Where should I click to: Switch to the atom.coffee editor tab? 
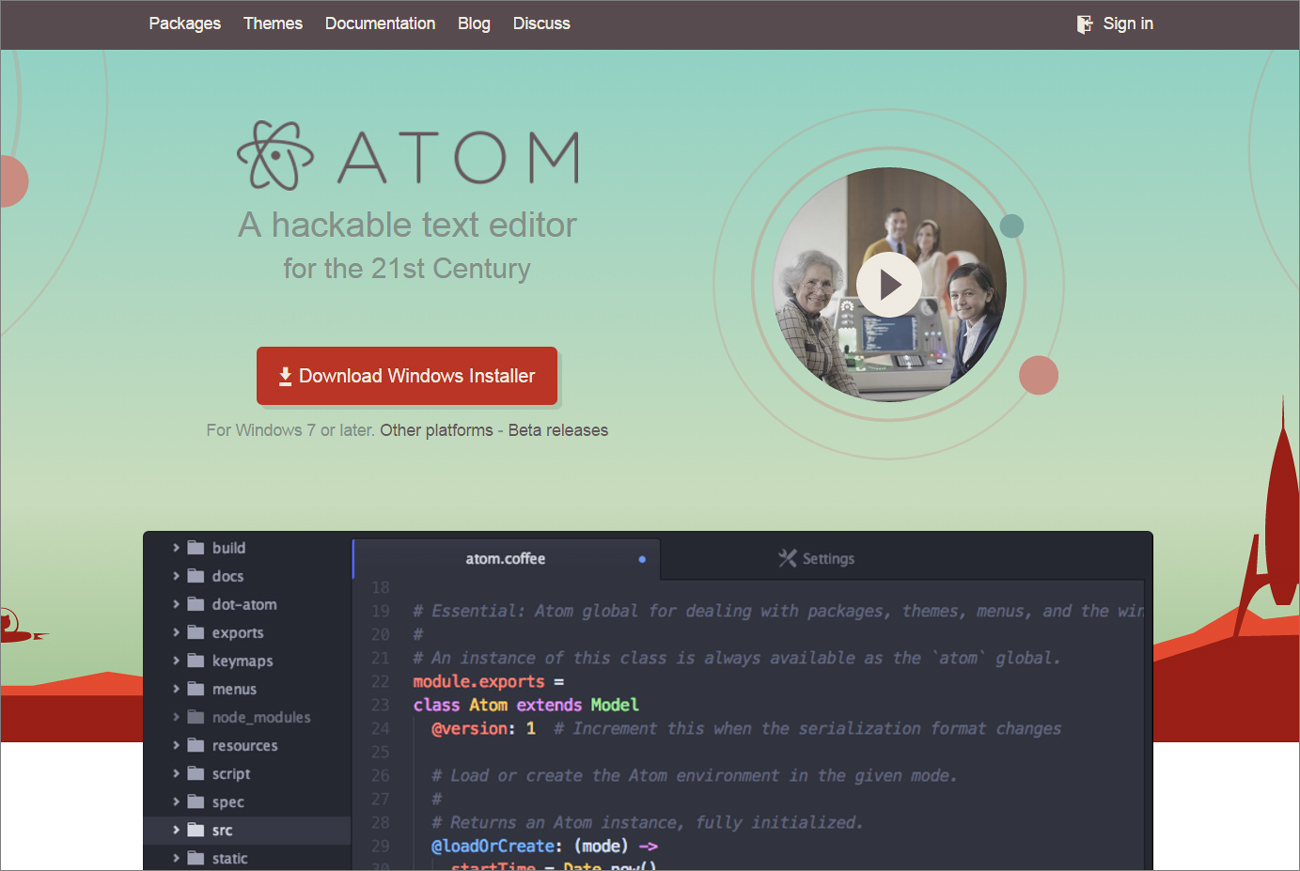coord(506,559)
